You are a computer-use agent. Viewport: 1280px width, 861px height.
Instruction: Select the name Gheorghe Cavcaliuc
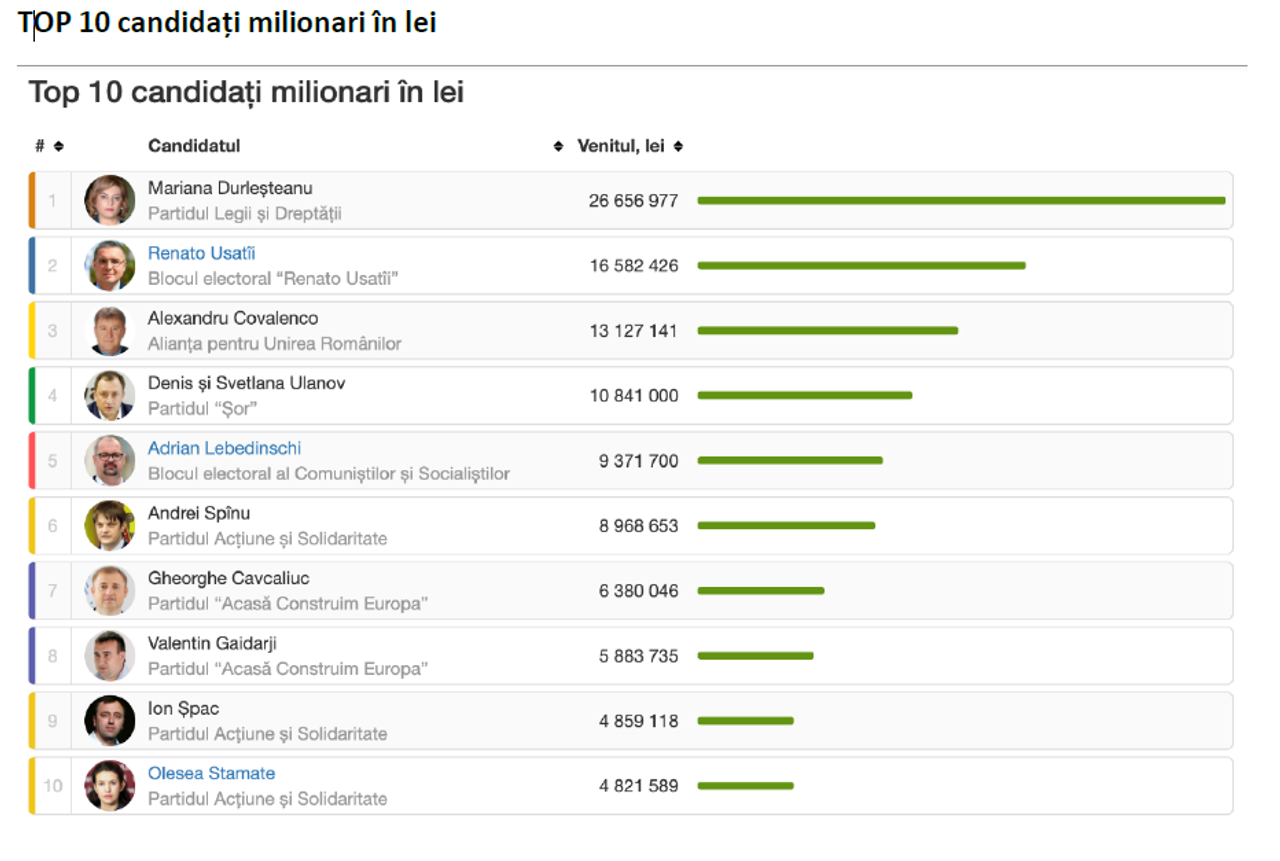229,578
